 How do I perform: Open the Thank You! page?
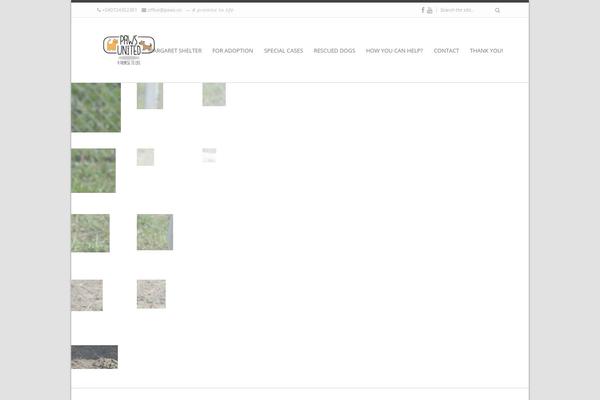coord(486,51)
